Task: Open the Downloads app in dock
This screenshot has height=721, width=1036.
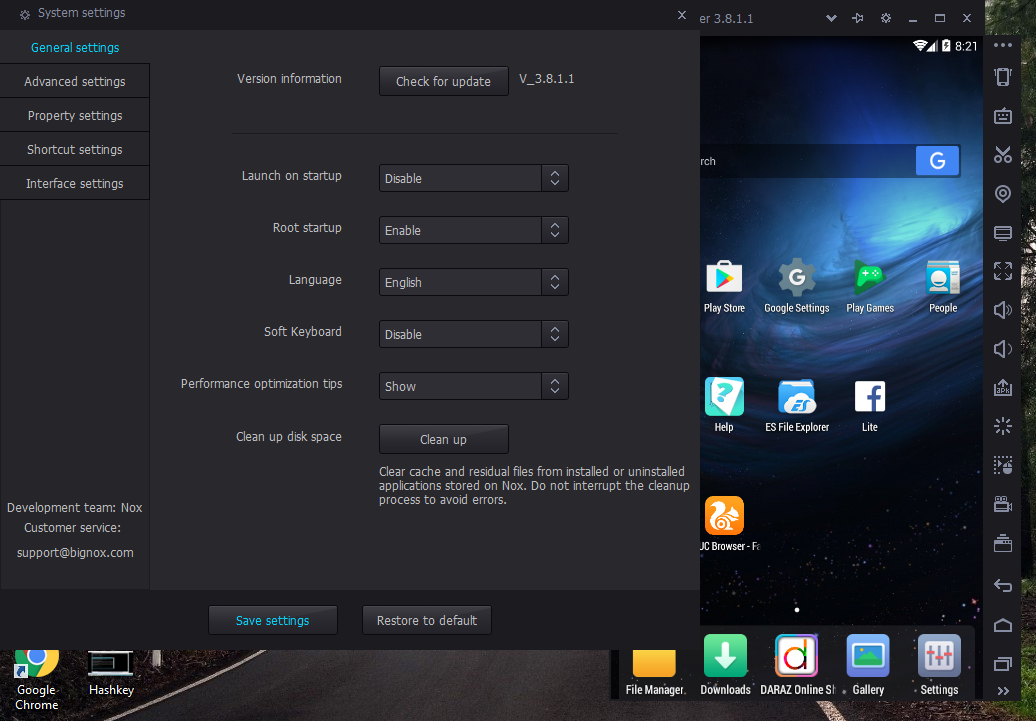Action: click(x=725, y=656)
